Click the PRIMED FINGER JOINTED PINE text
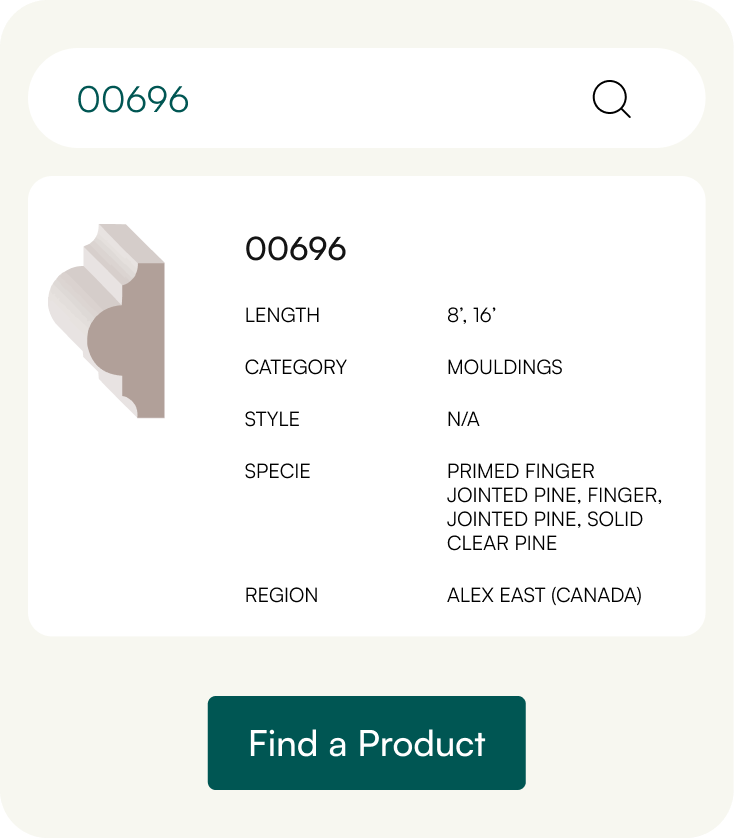This screenshot has width=734, height=838. pyautogui.click(x=520, y=471)
